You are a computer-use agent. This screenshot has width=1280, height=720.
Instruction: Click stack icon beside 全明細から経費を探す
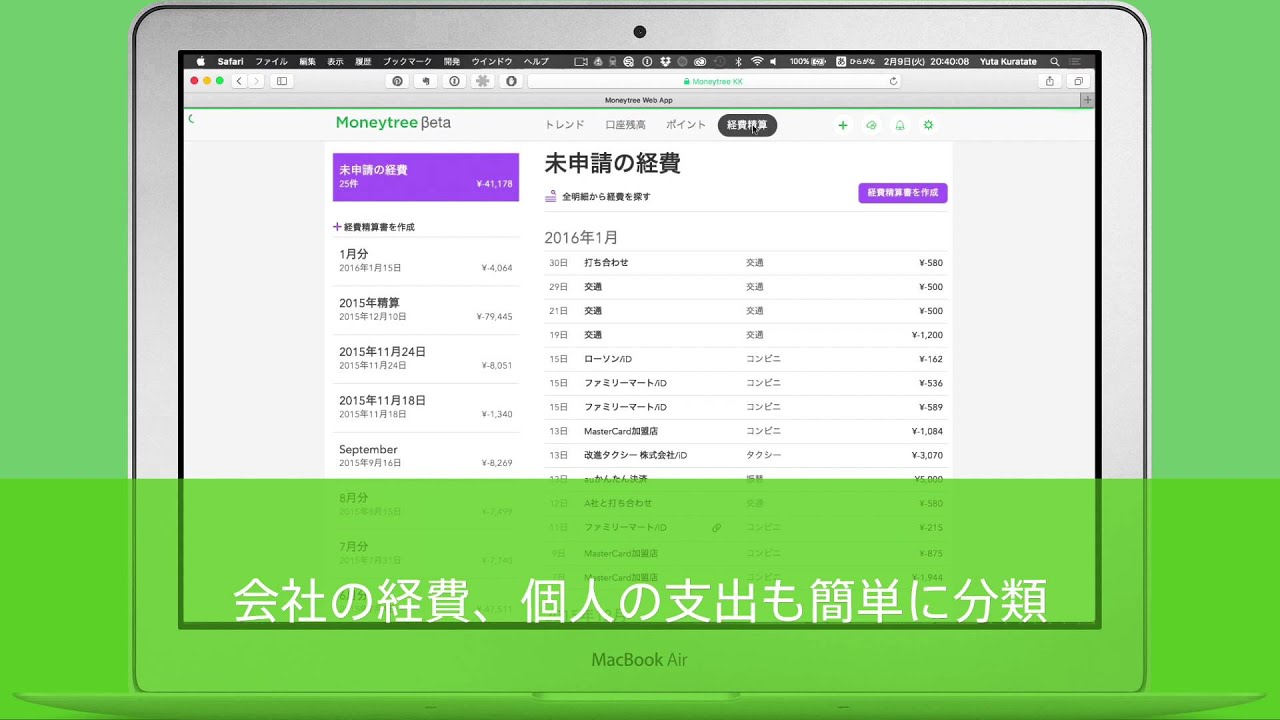click(550, 196)
